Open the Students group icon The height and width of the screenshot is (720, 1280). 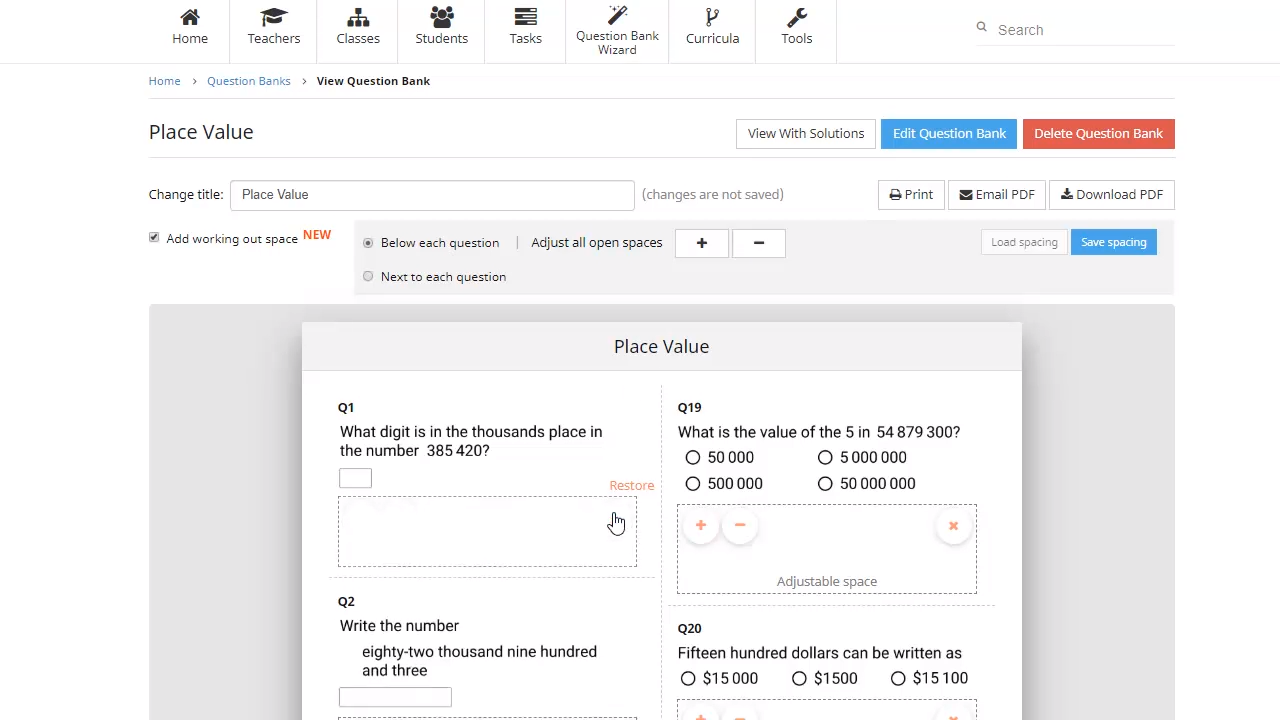[x=441, y=18]
